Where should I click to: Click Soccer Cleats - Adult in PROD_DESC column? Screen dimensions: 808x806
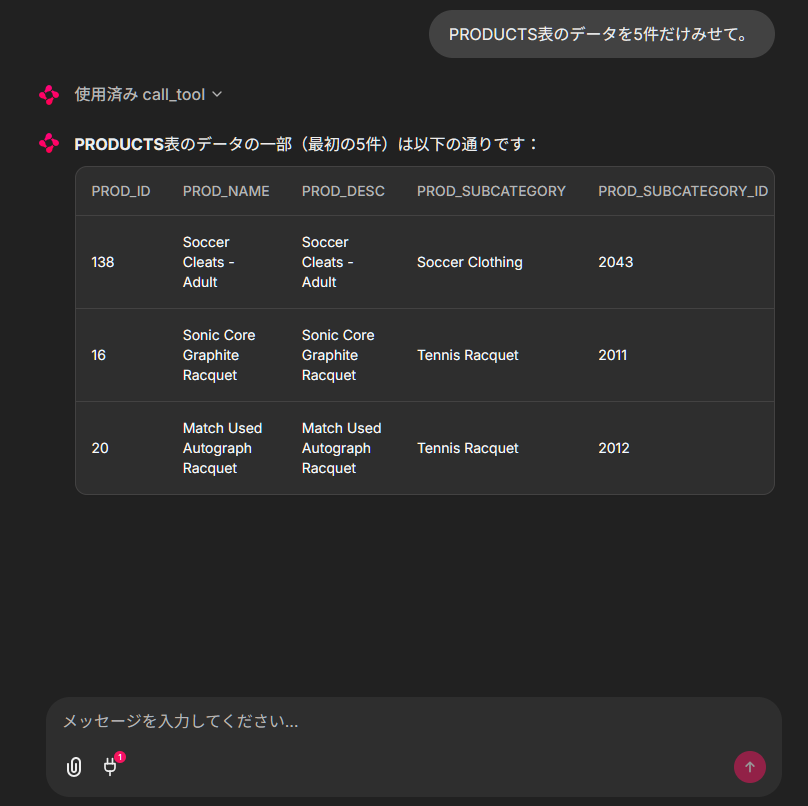[328, 262]
